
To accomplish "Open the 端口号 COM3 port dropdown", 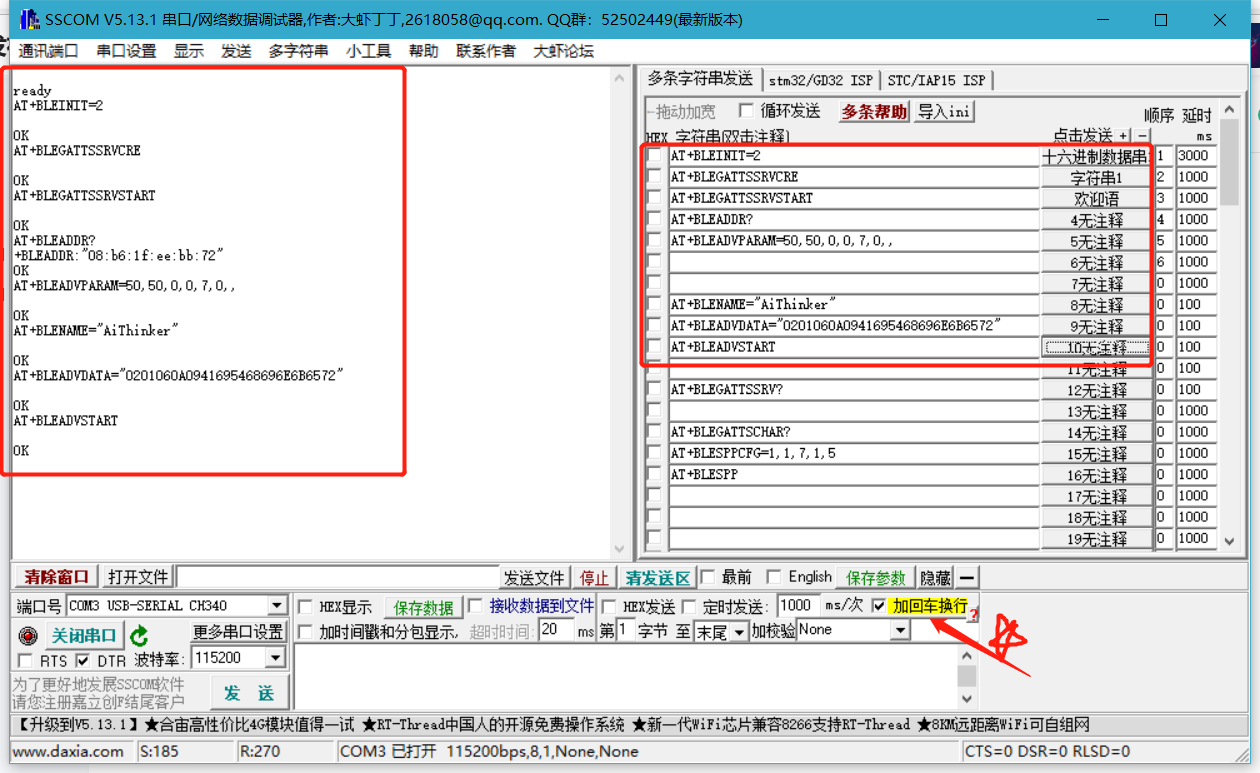I will pos(277,606).
